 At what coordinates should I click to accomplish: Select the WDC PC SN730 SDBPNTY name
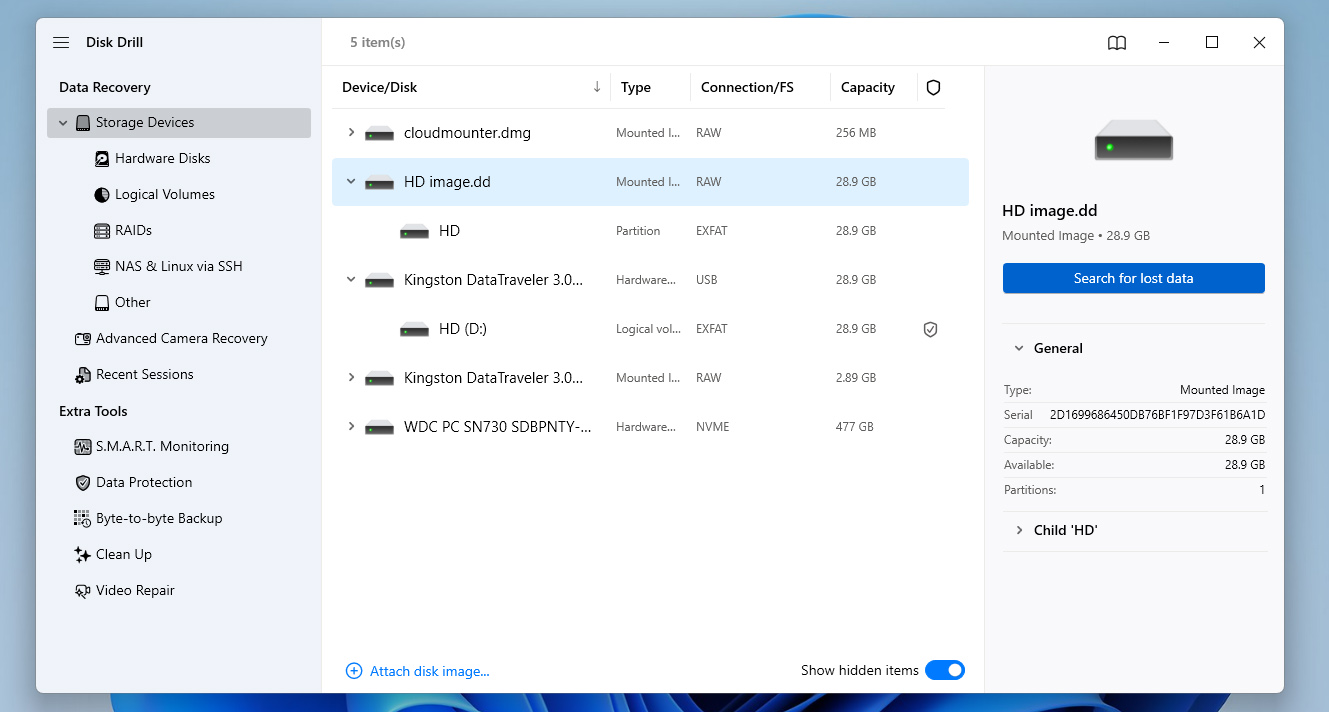pos(498,427)
